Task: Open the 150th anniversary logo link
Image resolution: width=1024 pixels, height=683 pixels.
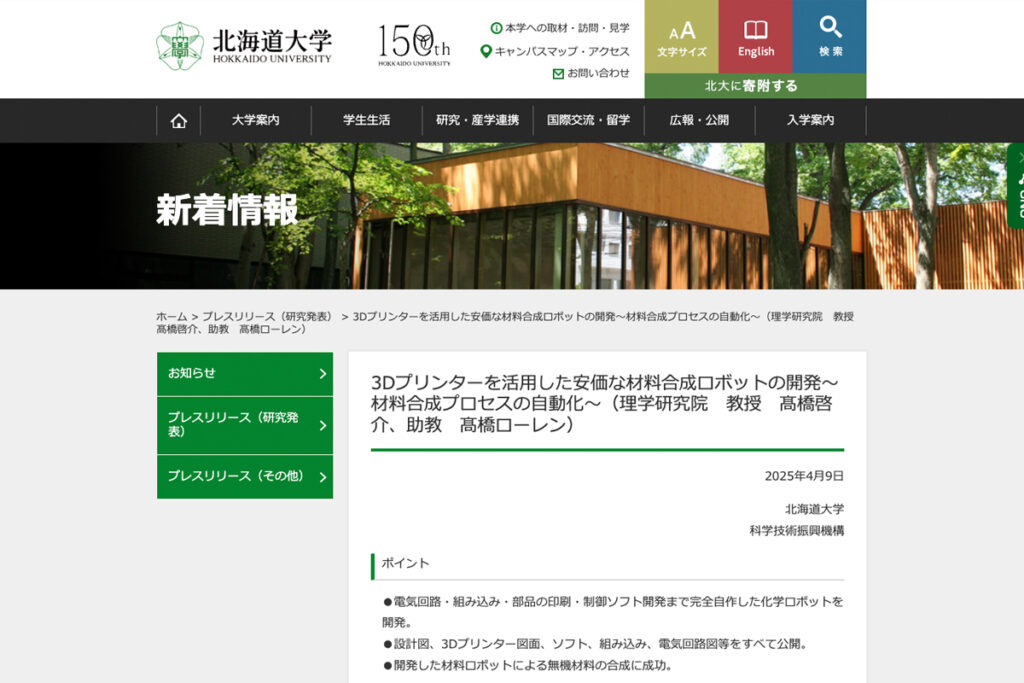Action: pos(414,45)
